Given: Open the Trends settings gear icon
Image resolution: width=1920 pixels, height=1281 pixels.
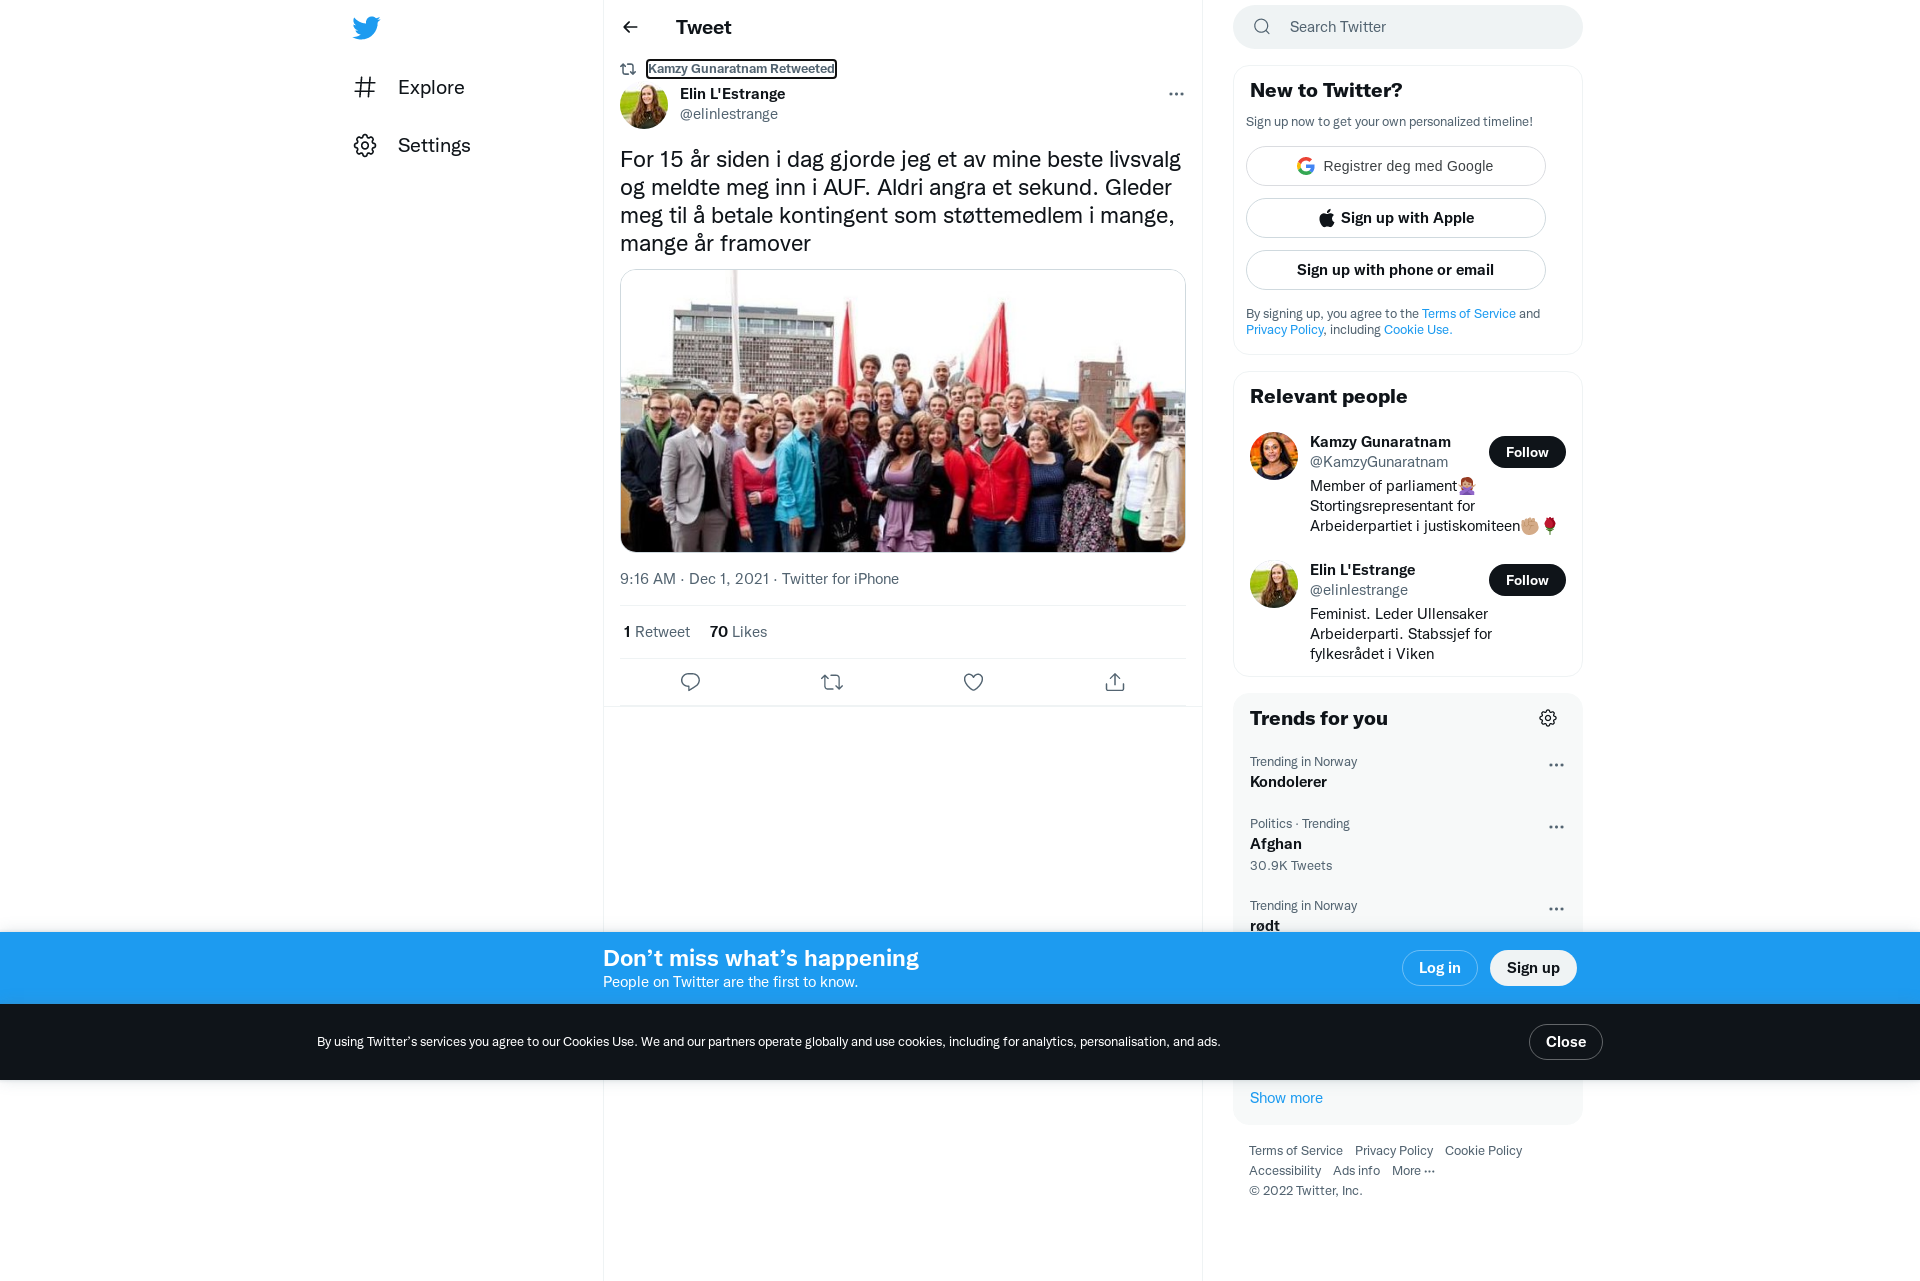Looking at the screenshot, I should (x=1548, y=718).
